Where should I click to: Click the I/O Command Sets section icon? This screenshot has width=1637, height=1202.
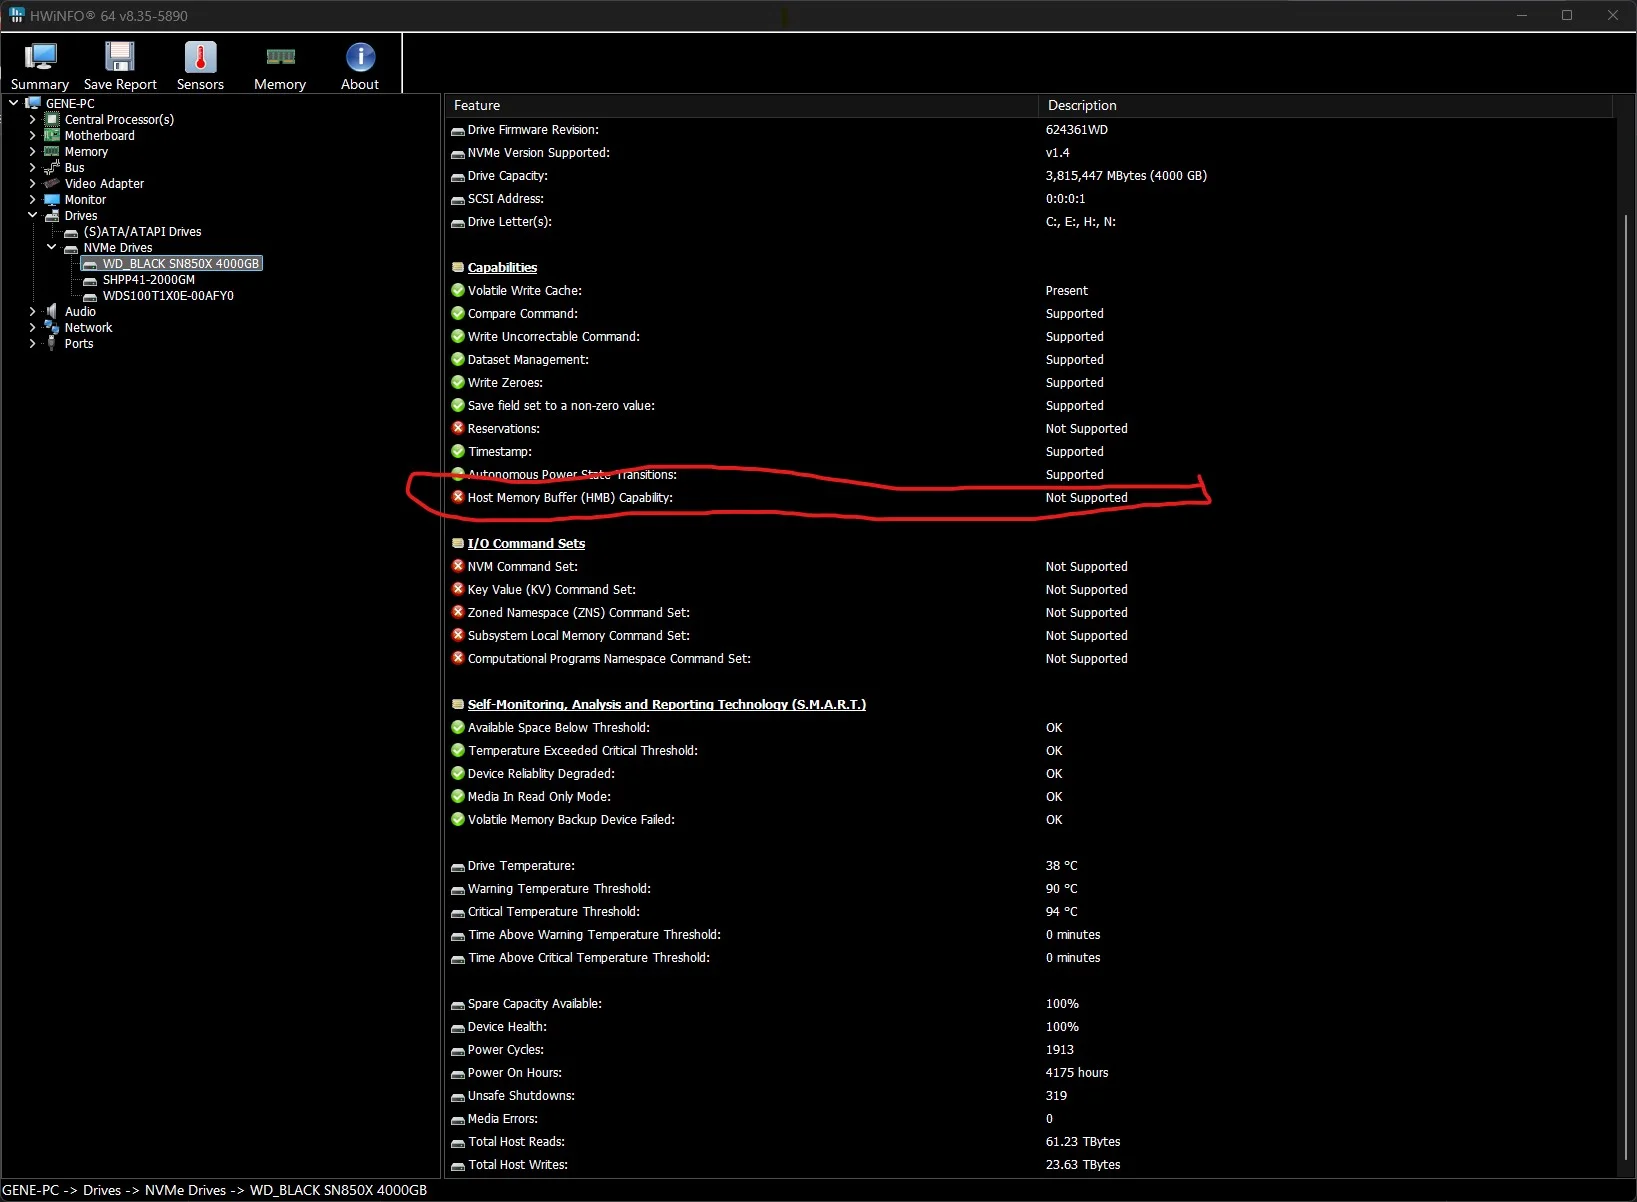pos(458,543)
